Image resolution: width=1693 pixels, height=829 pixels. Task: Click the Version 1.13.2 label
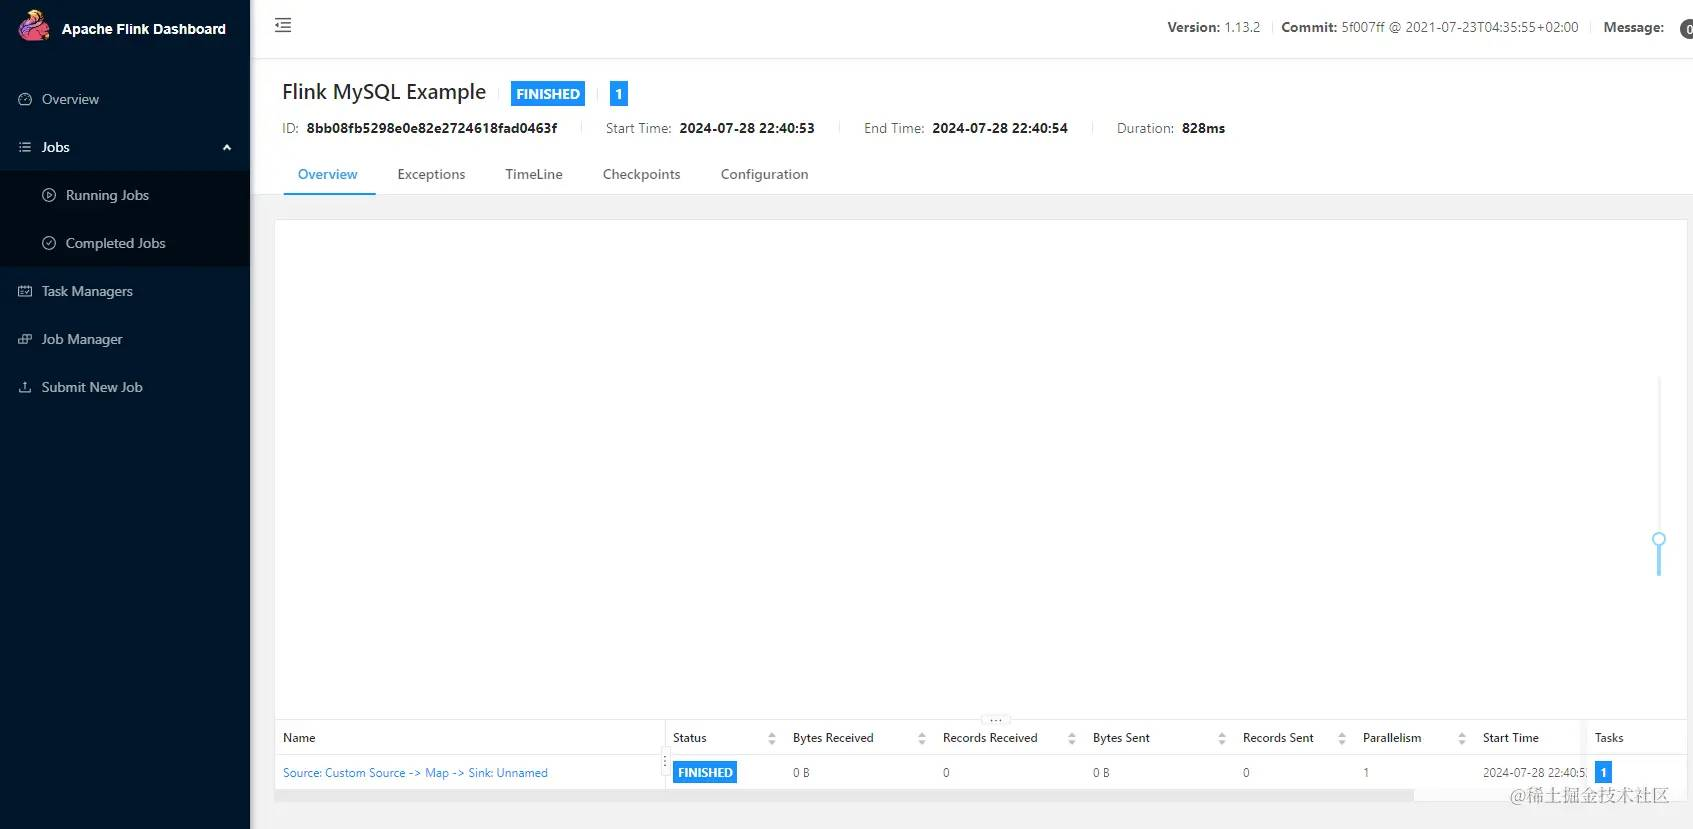[1213, 27]
